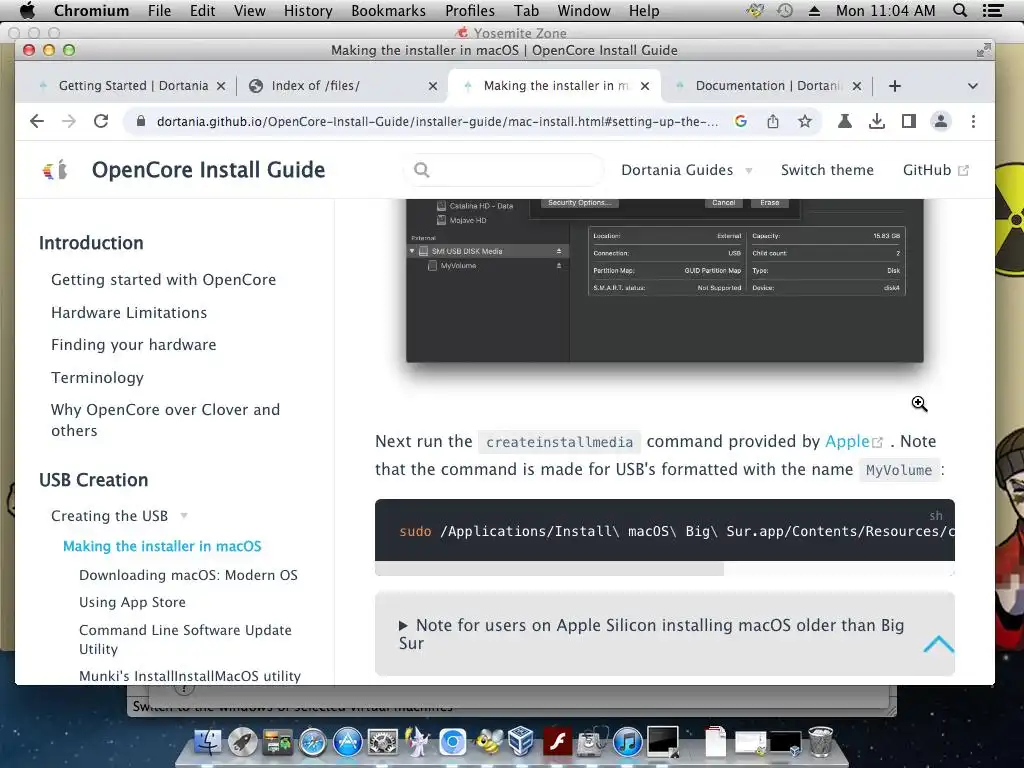Viewport: 1024px width, 768px height.
Task: Toggle the browser side panel
Action: pos(908,121)
